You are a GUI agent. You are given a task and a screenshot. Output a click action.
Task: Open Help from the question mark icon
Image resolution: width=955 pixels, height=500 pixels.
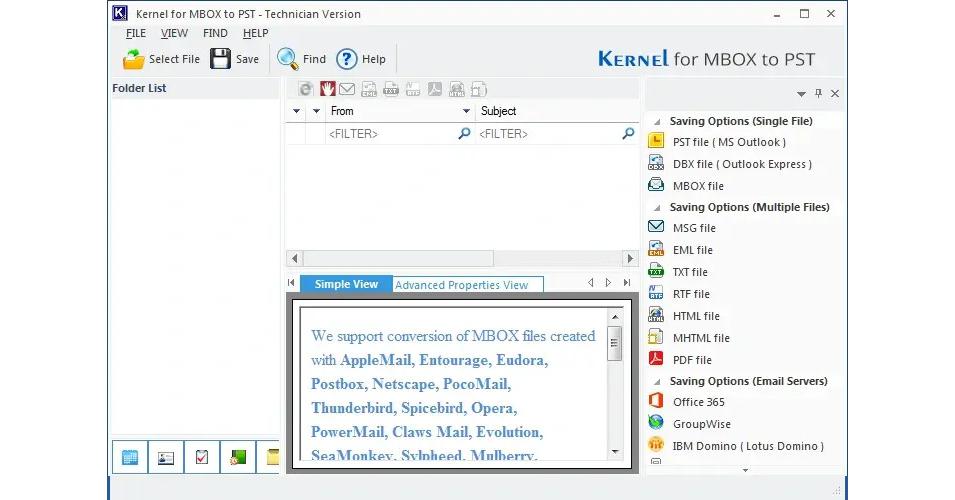347,59
